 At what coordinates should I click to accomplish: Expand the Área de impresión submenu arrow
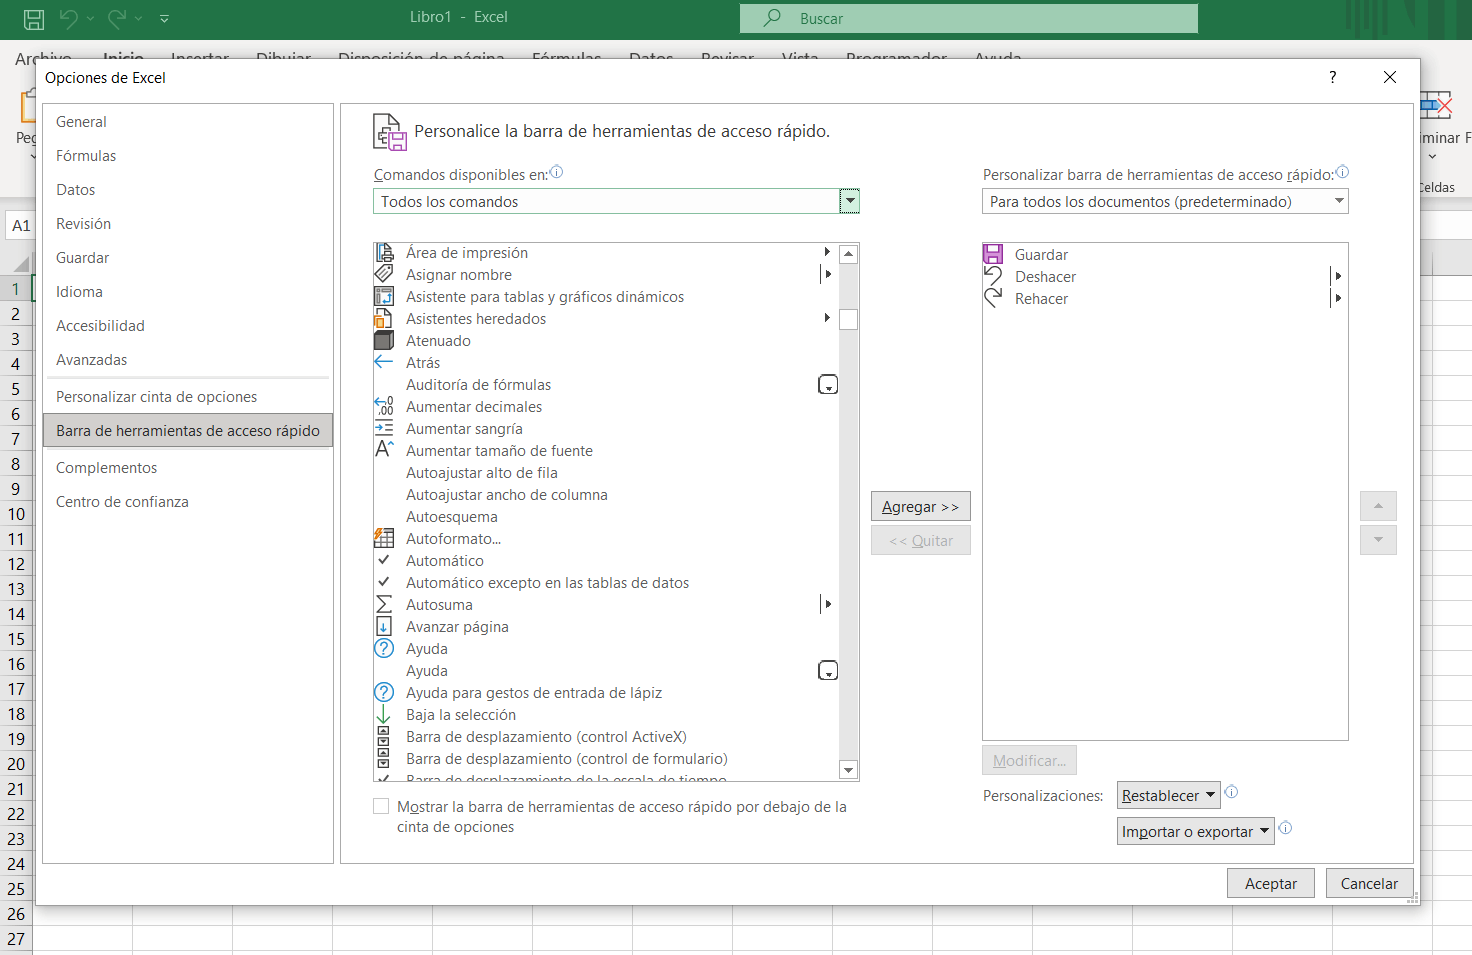[x=827, y=252]
